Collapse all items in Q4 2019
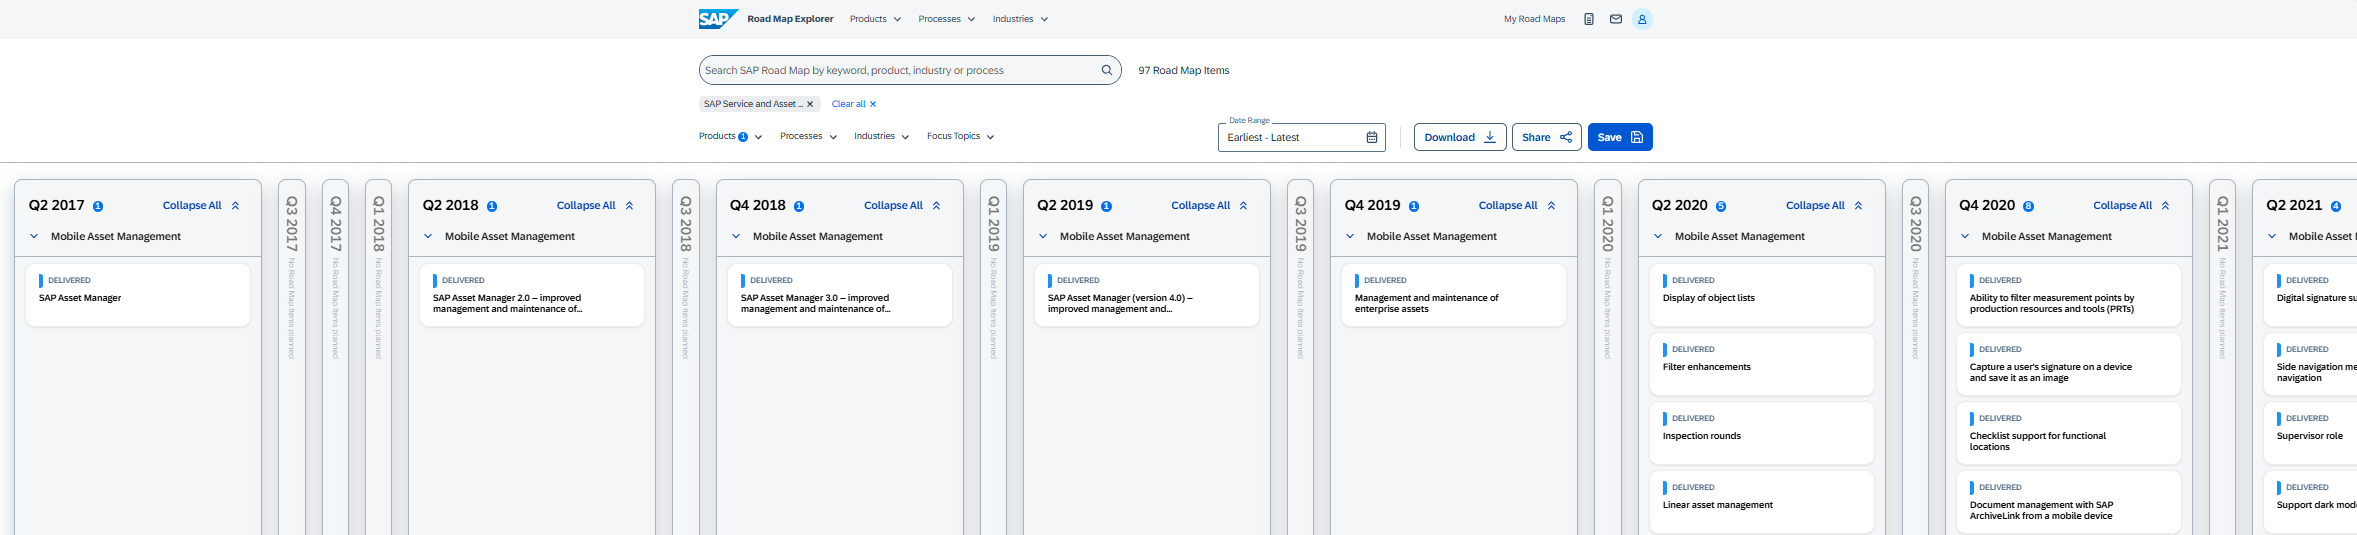This screenshot has width=2357, height=535. point(1517,205)
